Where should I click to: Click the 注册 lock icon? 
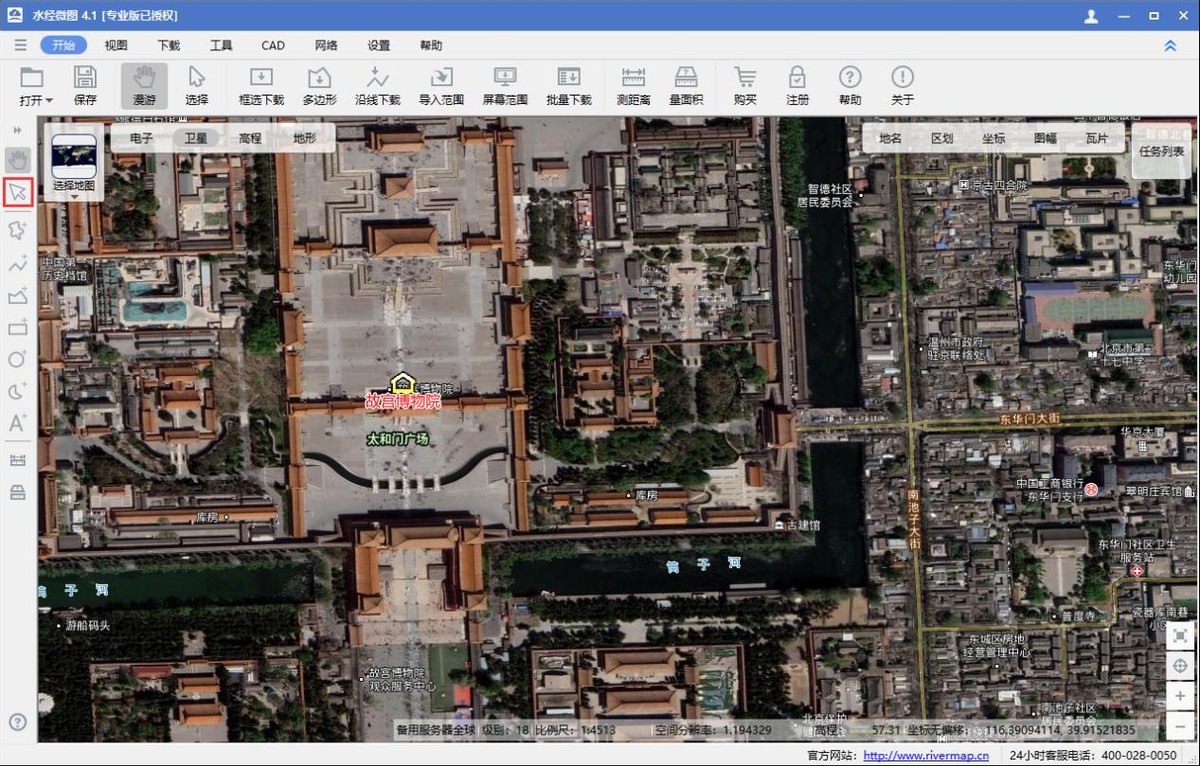797,78
